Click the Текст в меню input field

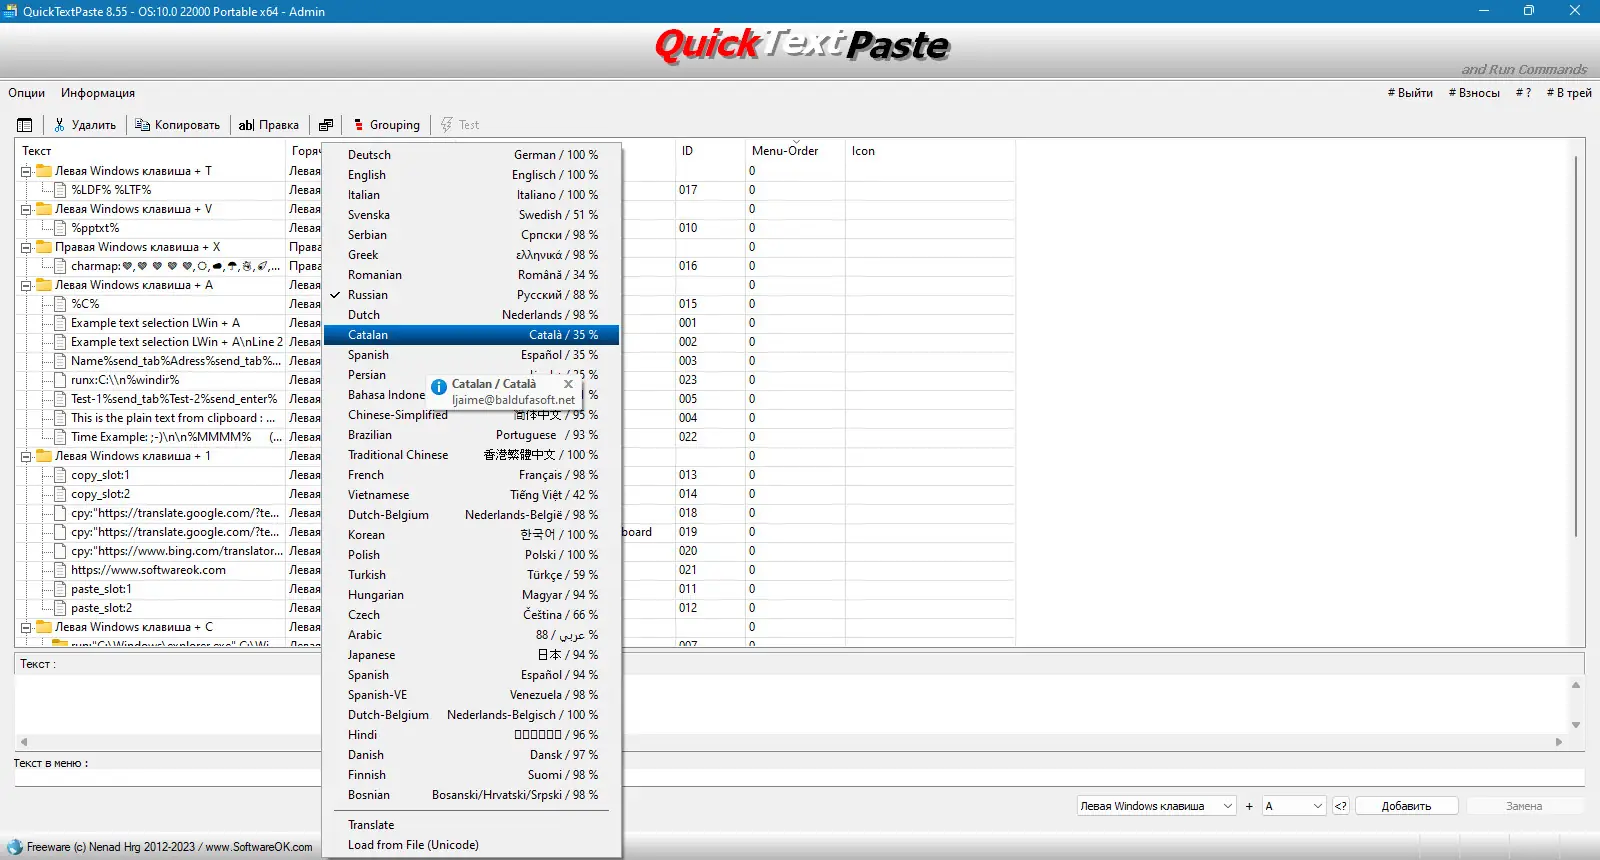point(800,777)
